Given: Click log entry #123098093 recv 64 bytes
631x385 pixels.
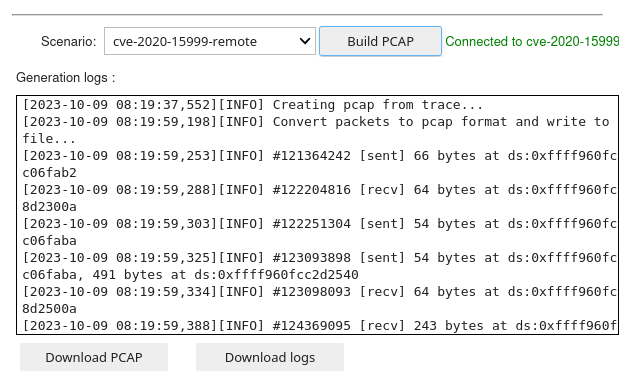Looking at the screenshot, I should [x=319, y=300].
